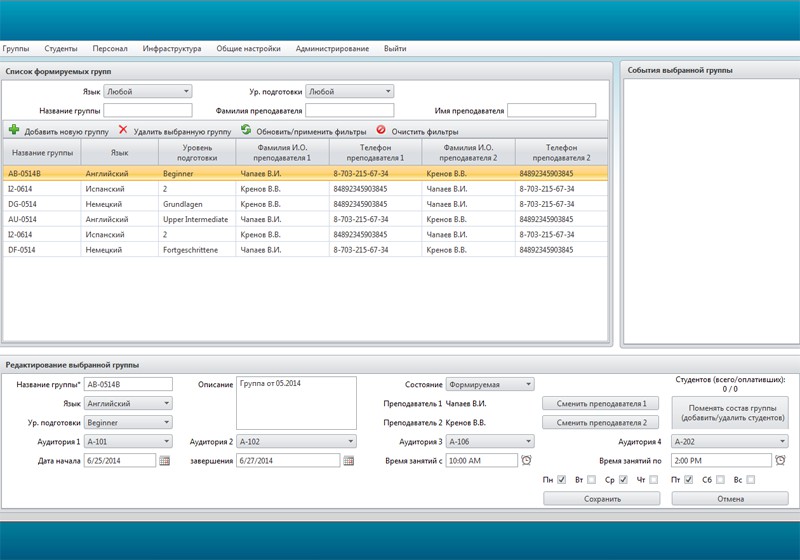Check the Сб weekday checkbox

[720, 479]
